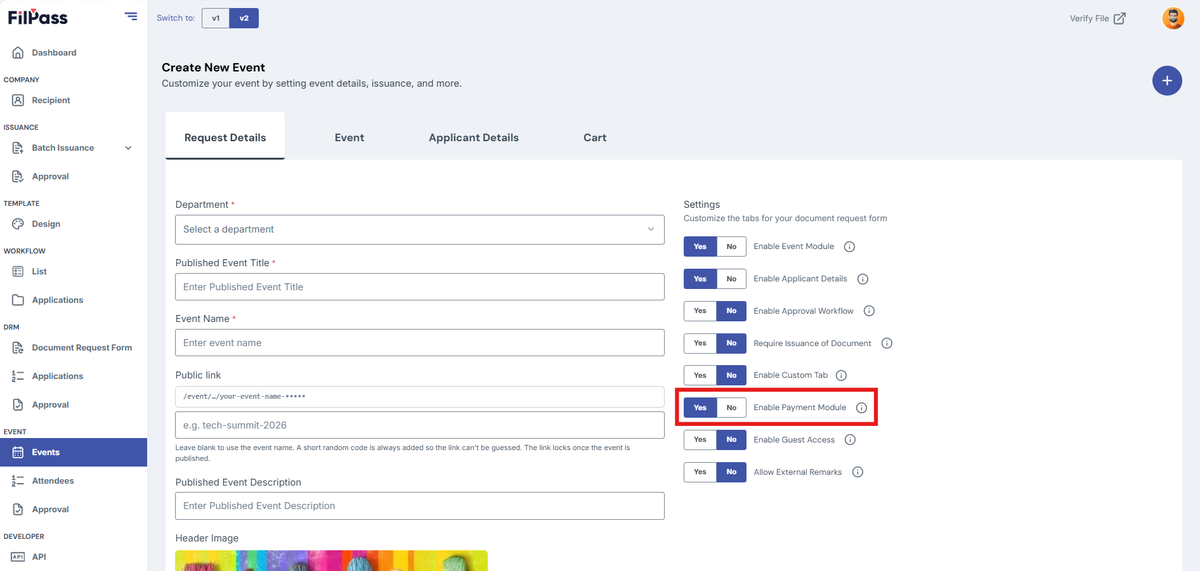Click the List icon under Workflow

click(18, 271)
